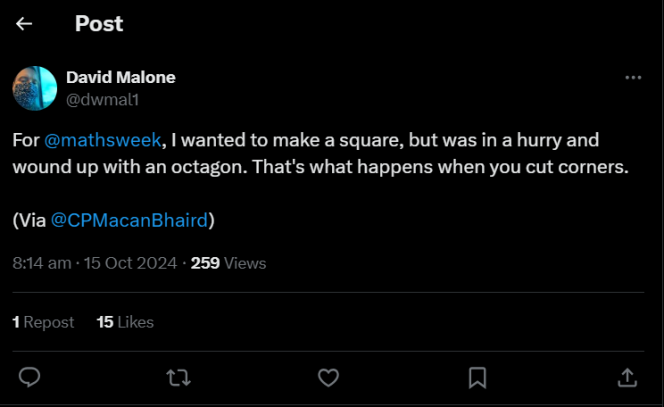Like the post with the heart icon
The width and height of the screenshot is (664, 407).
pos(328,376)
